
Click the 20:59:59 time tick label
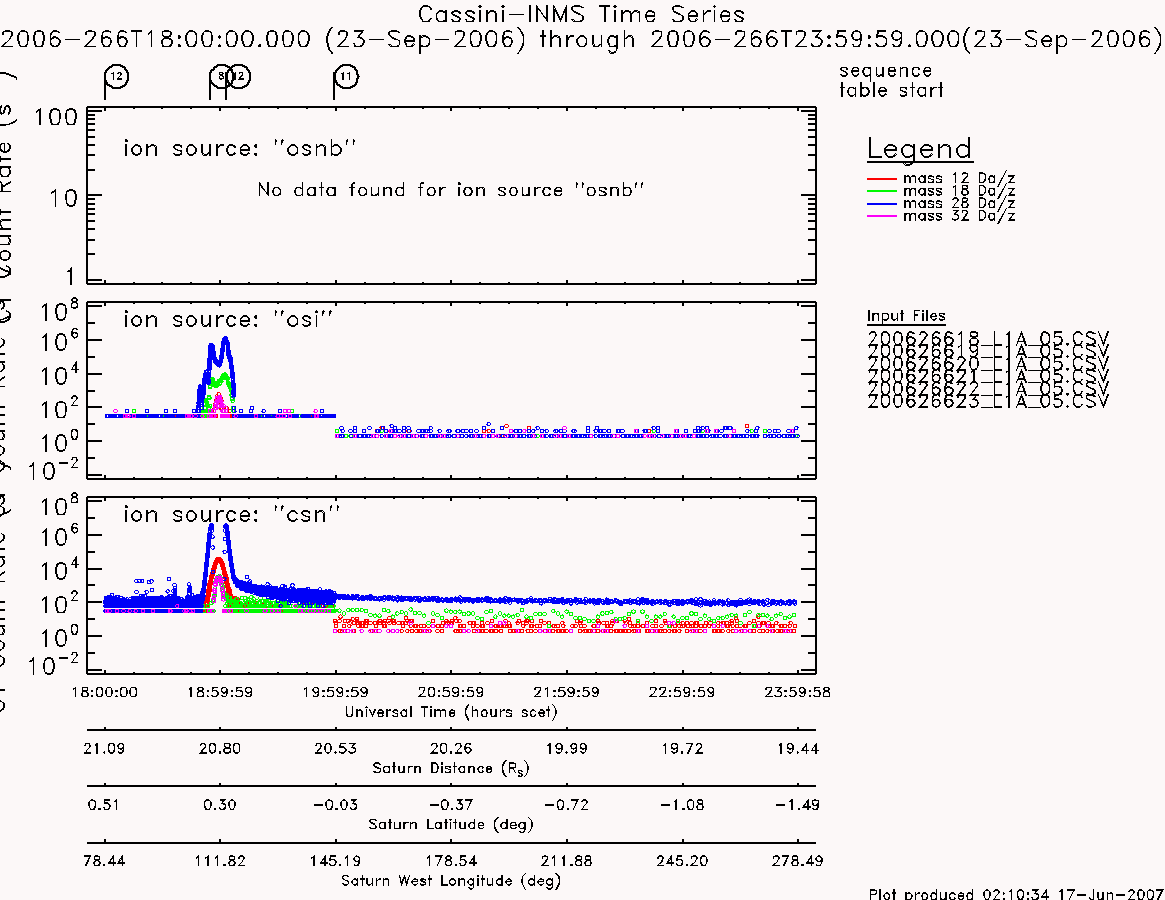(x=450, y=692)
